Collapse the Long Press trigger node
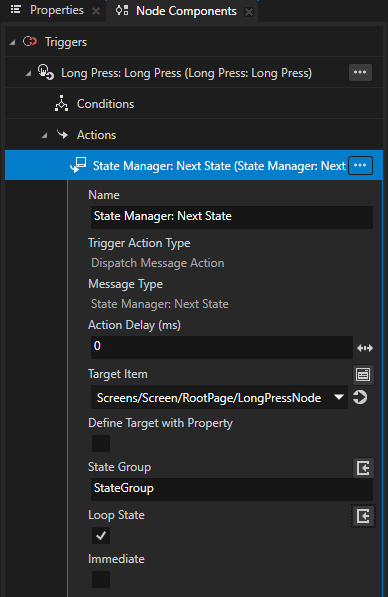This screenshot has width=388, height=597. pyautogui.click(x=28, y=73)
